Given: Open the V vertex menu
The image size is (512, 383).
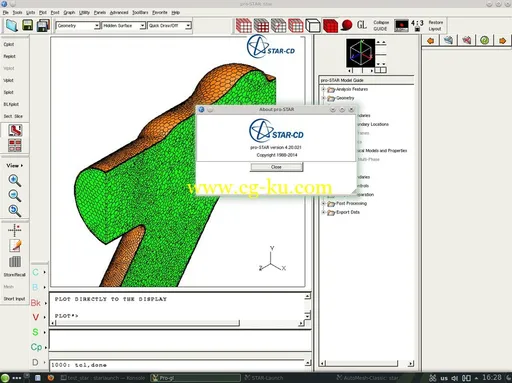Looking at the screenshot, I should point(39,317).
